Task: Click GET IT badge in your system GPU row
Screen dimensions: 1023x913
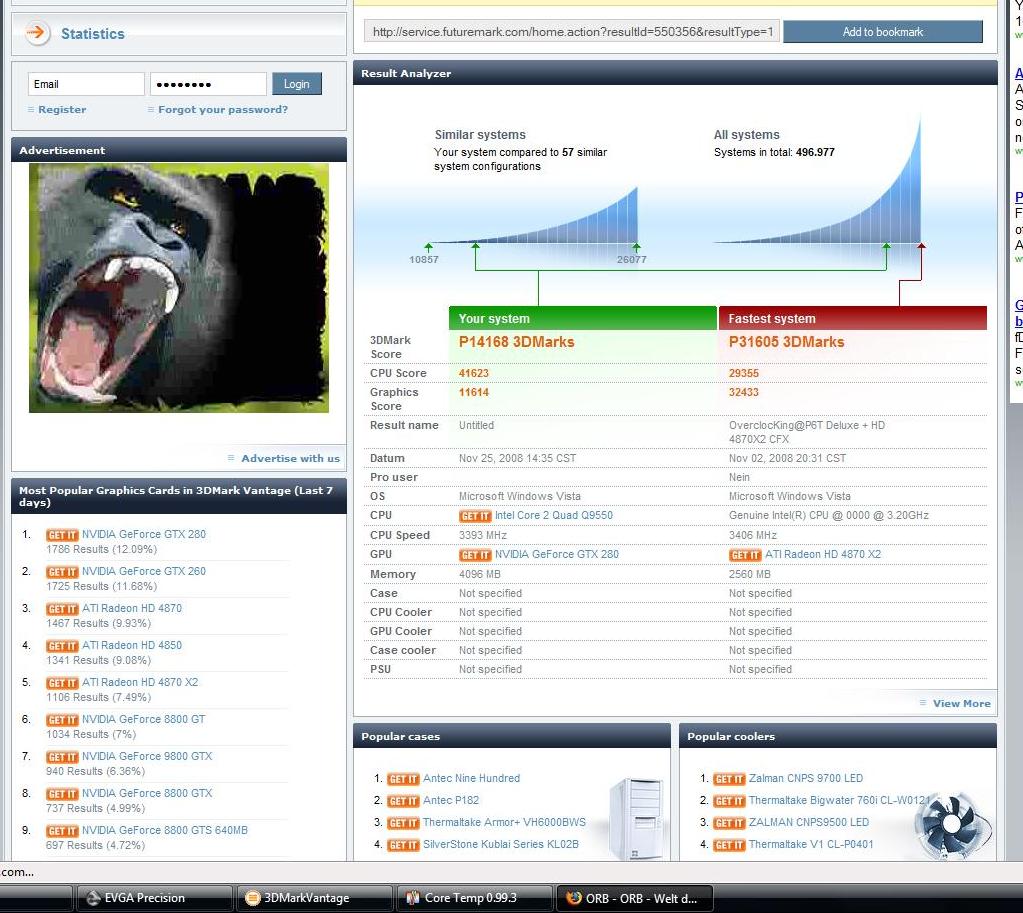Action: [475, 555]
